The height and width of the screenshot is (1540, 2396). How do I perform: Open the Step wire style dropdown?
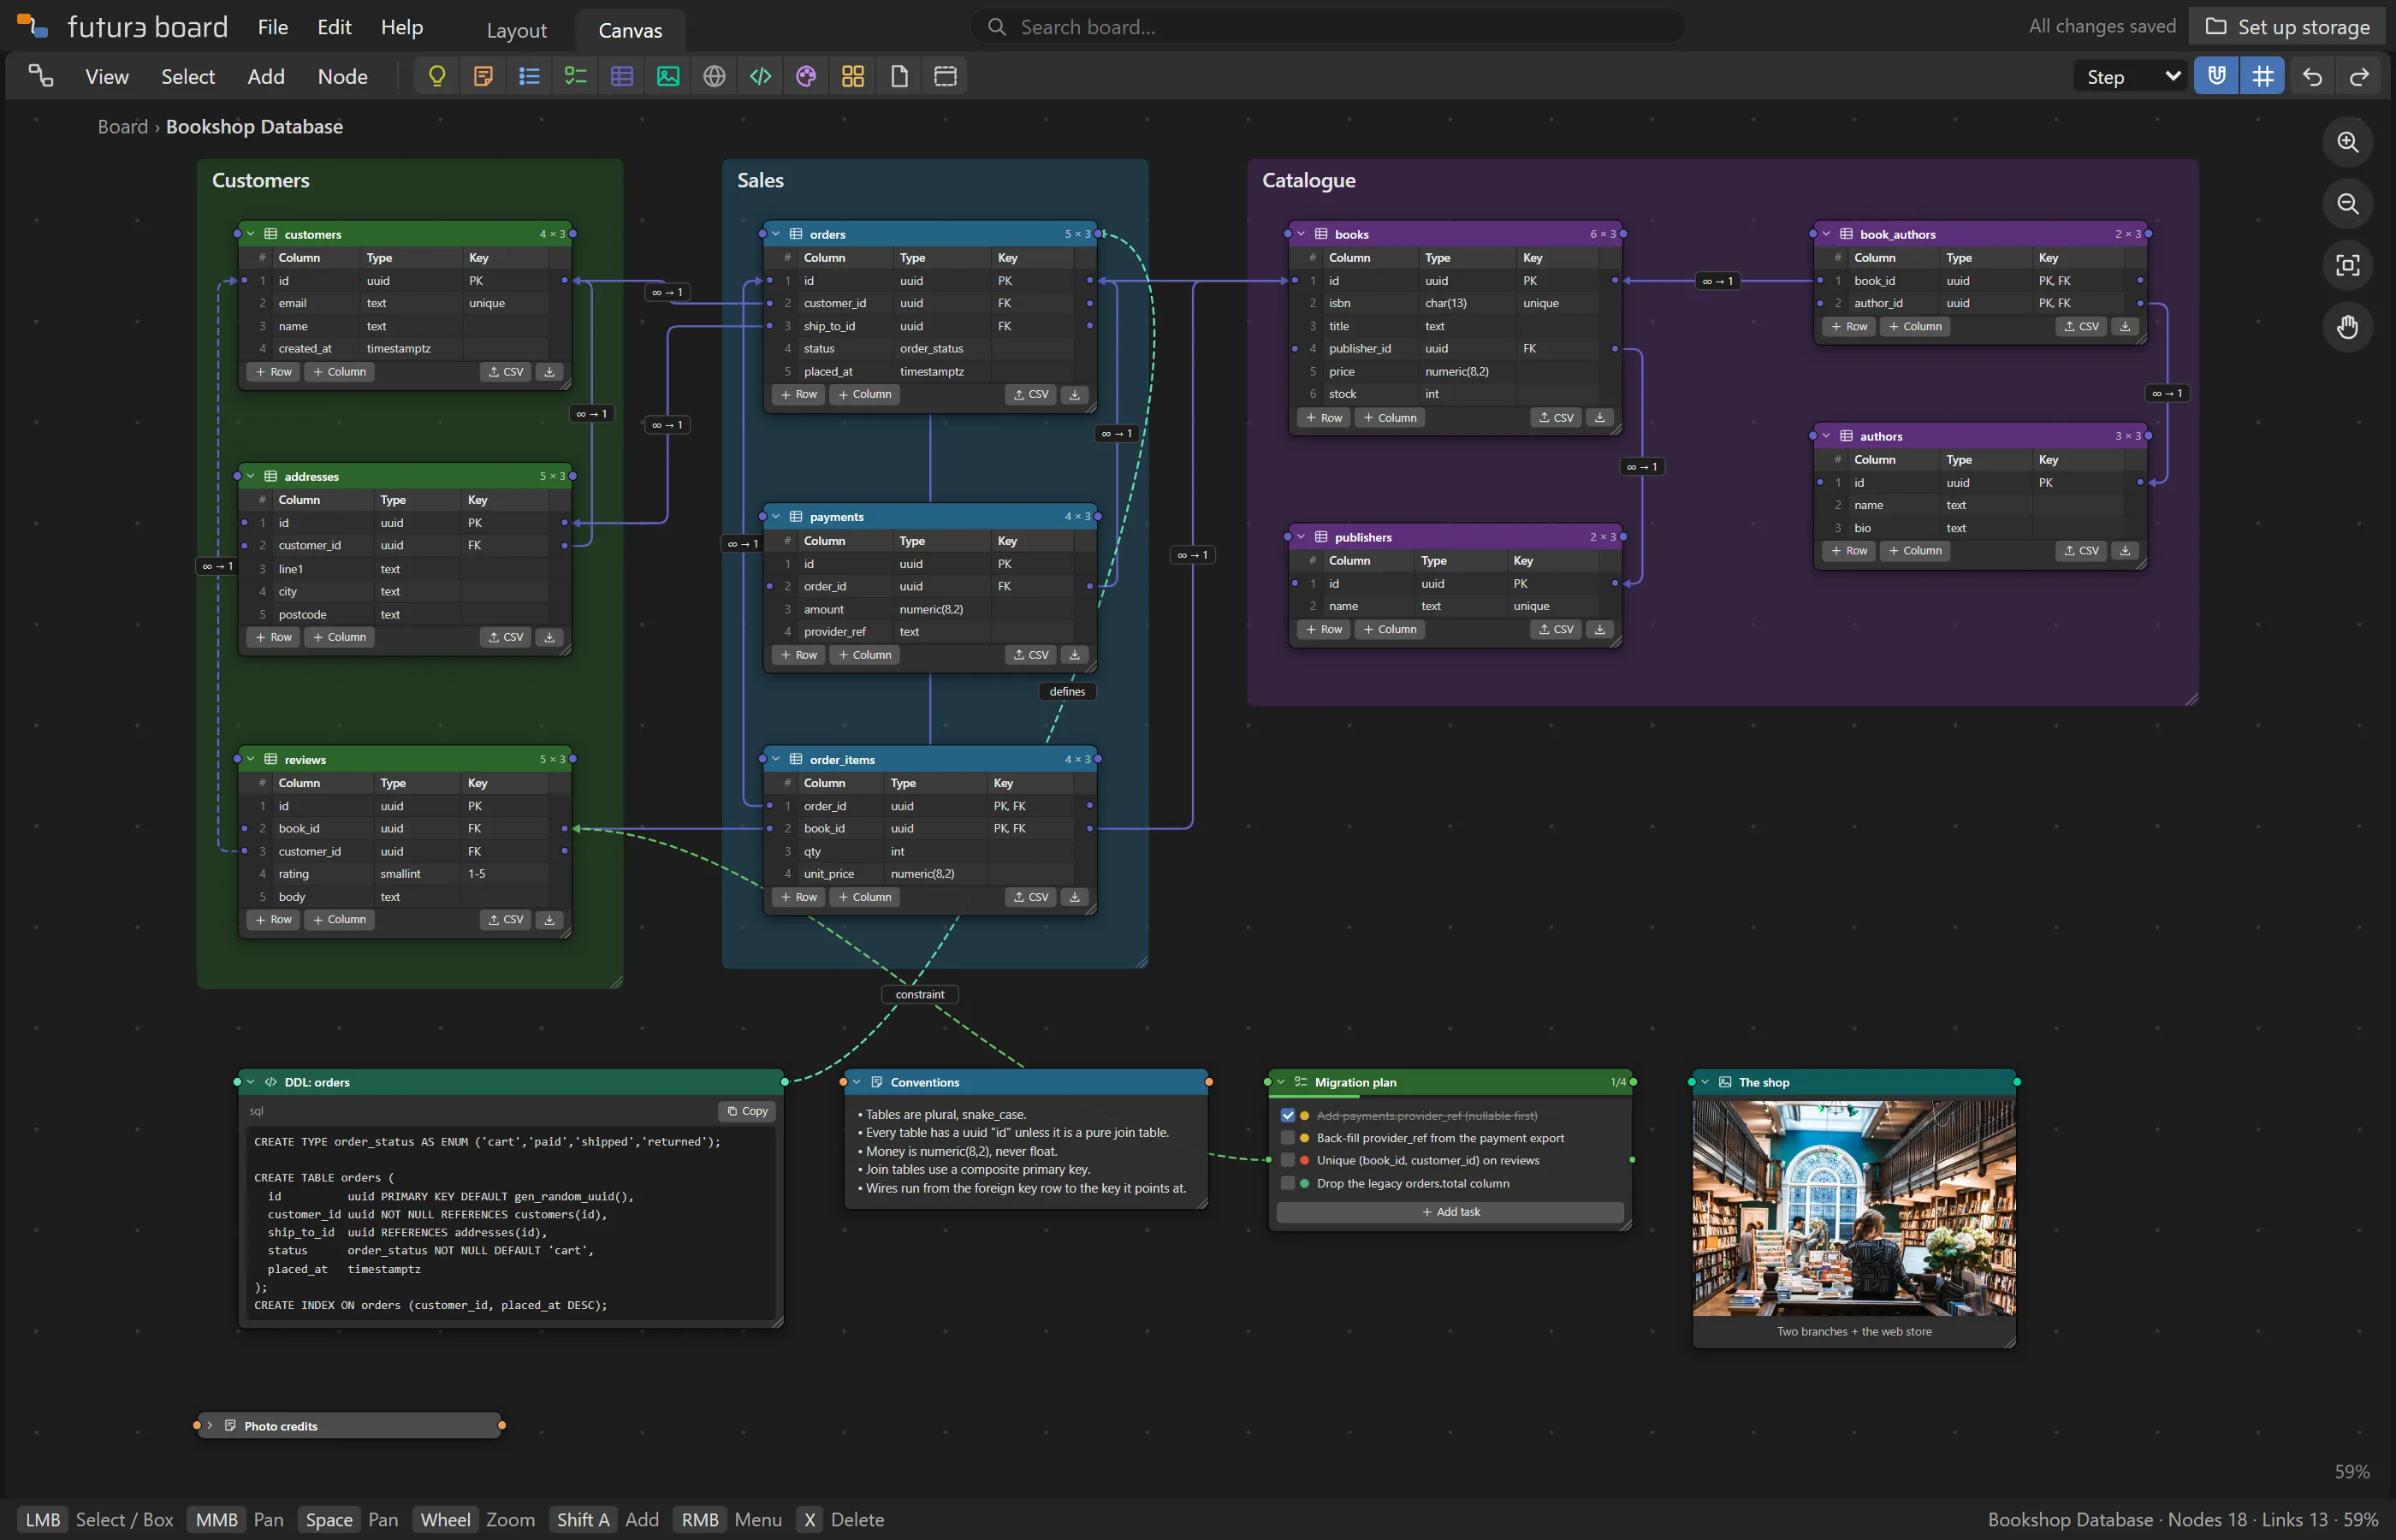pyautogui.click(x=2132, y=76)
